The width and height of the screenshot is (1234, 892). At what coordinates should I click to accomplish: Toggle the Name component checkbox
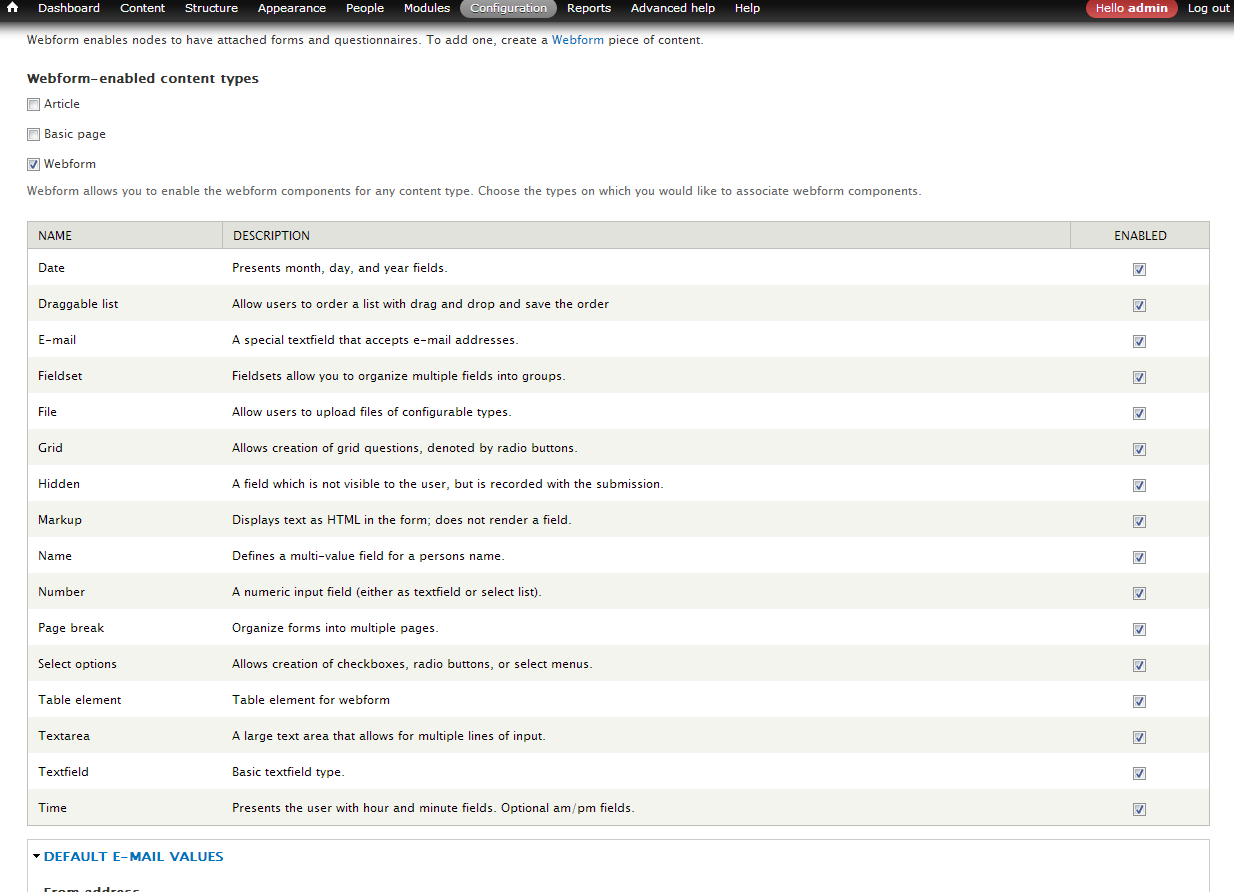pos(1140,557)
